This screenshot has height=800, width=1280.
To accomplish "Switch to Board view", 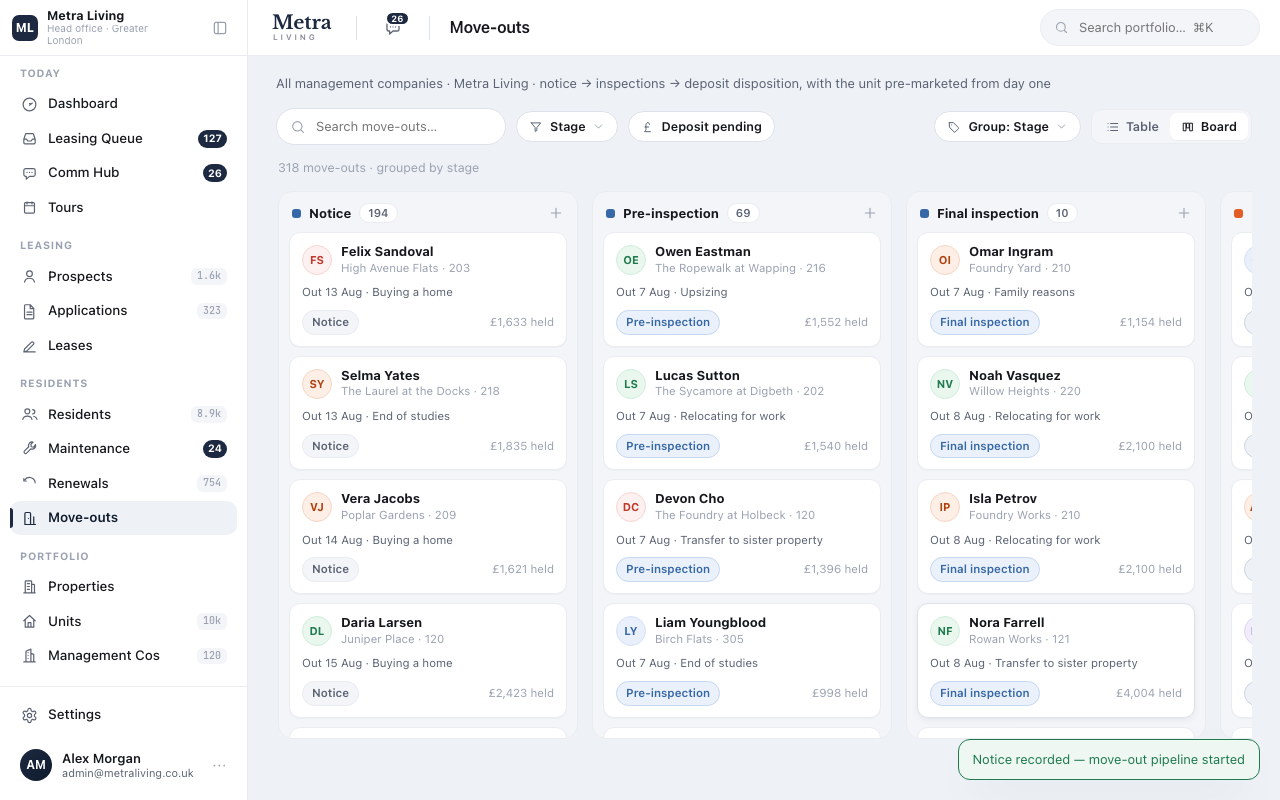I will pos(1209,127).
